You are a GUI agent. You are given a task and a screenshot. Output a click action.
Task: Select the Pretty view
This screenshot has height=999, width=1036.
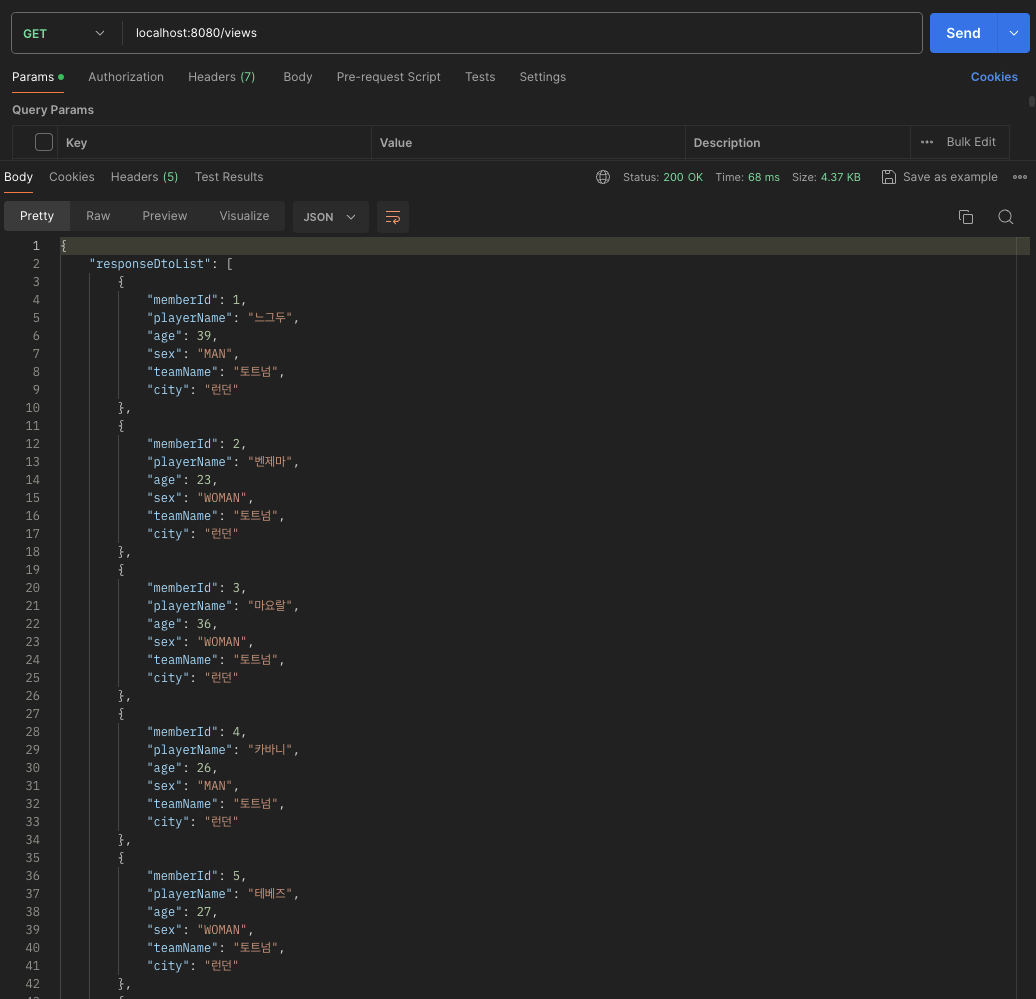[x=37, y=216]
